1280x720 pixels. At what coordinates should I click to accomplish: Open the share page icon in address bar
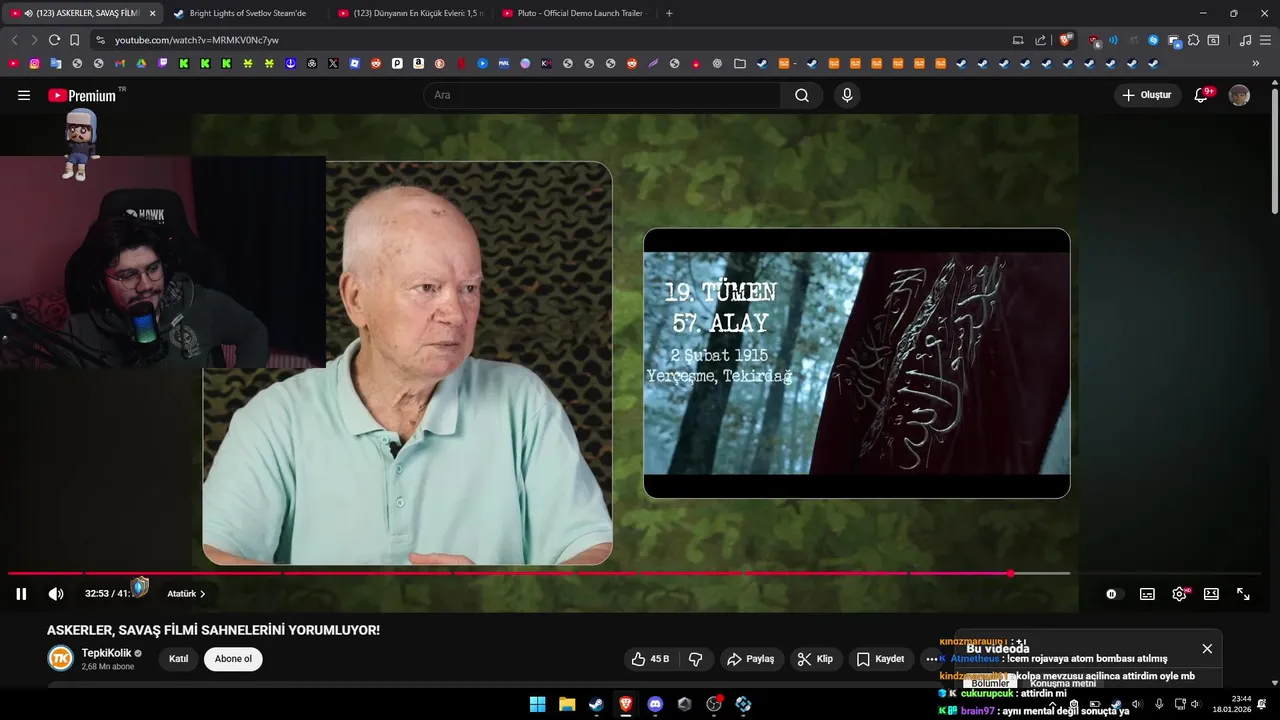1040,40
